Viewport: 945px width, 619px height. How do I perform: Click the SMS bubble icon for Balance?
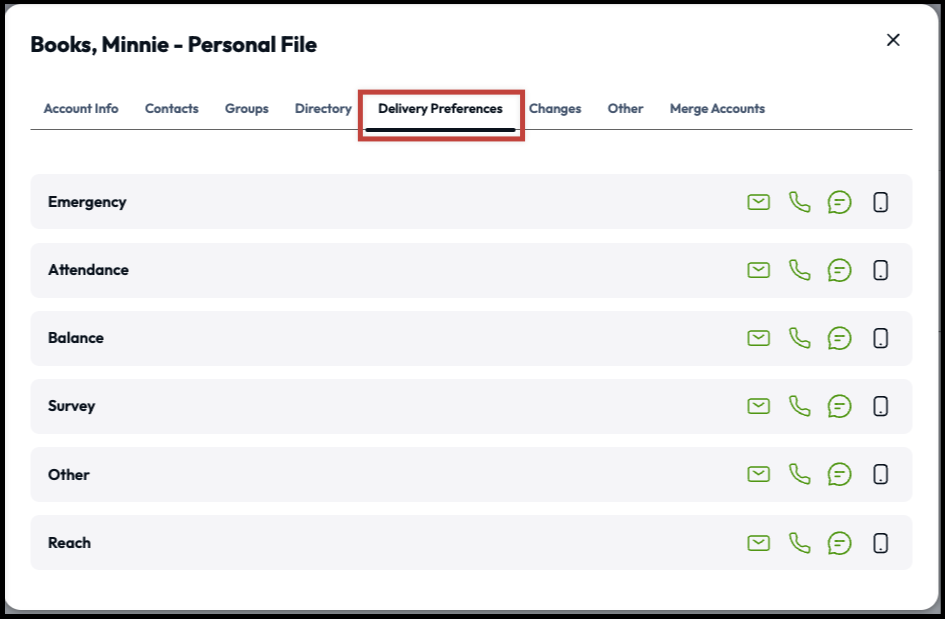tap(840, 337)
